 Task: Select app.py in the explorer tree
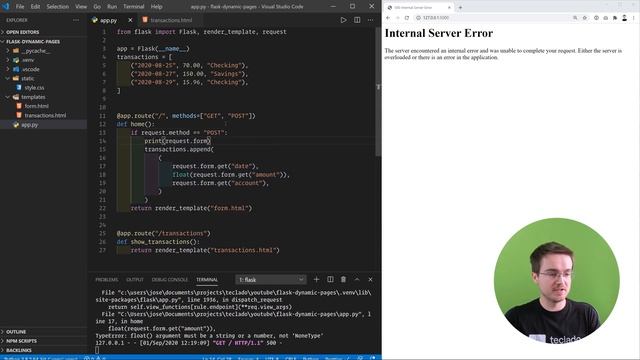(29, 125)
